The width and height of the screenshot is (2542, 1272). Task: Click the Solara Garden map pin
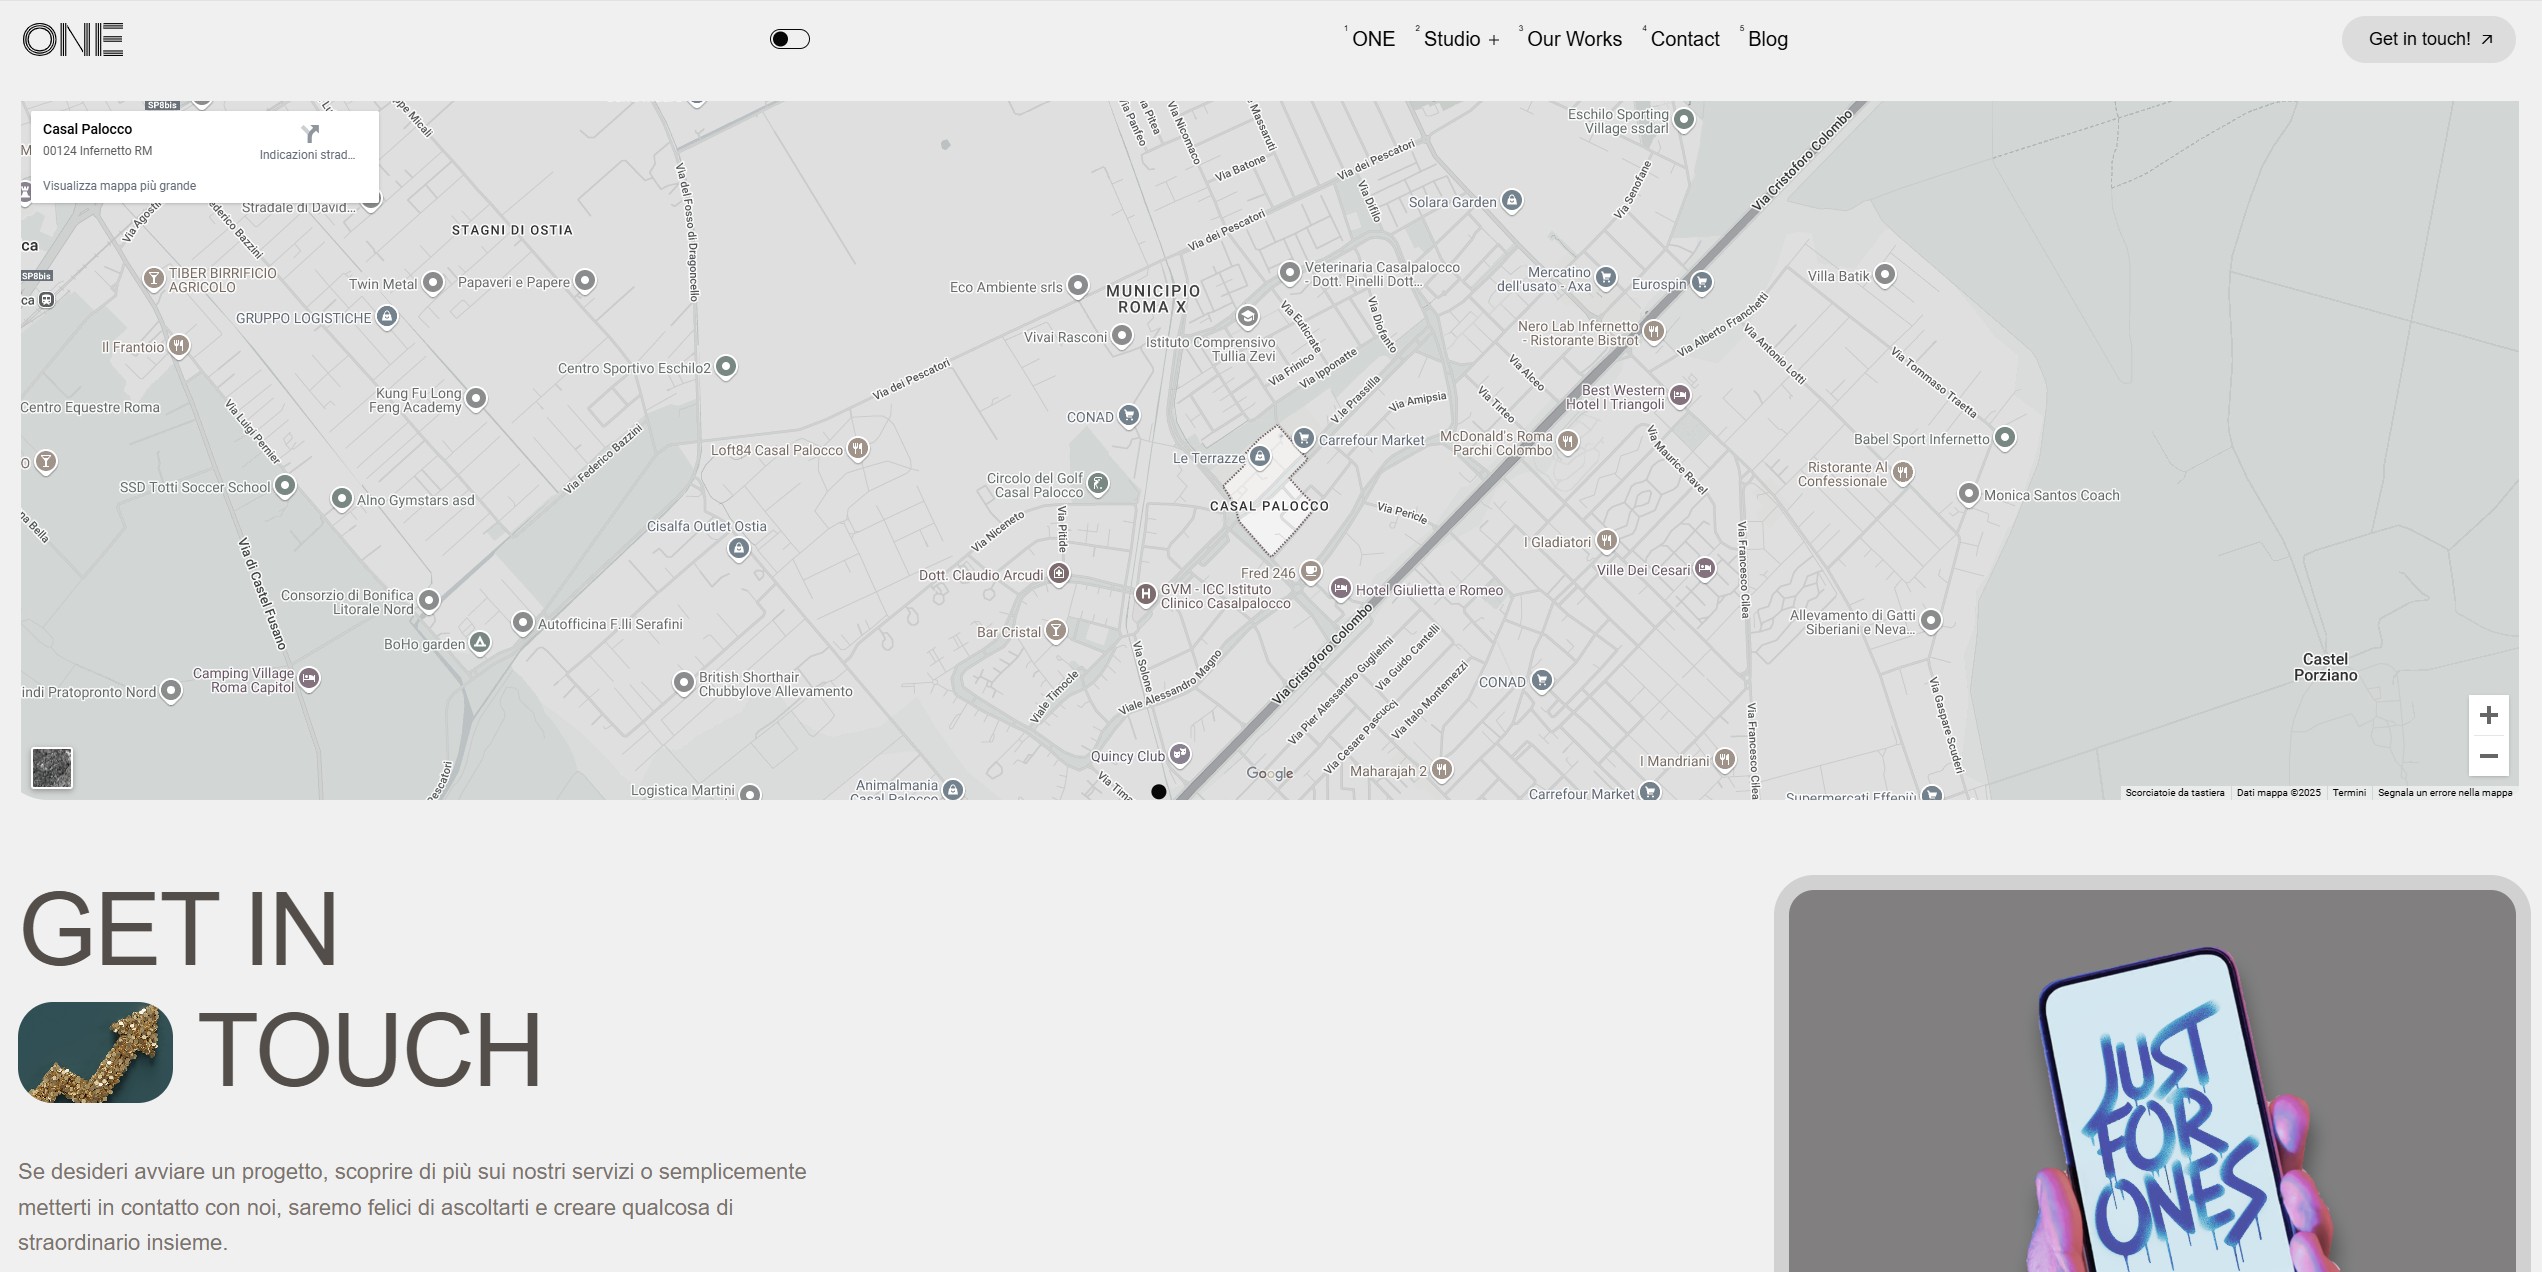(1512, 201)
